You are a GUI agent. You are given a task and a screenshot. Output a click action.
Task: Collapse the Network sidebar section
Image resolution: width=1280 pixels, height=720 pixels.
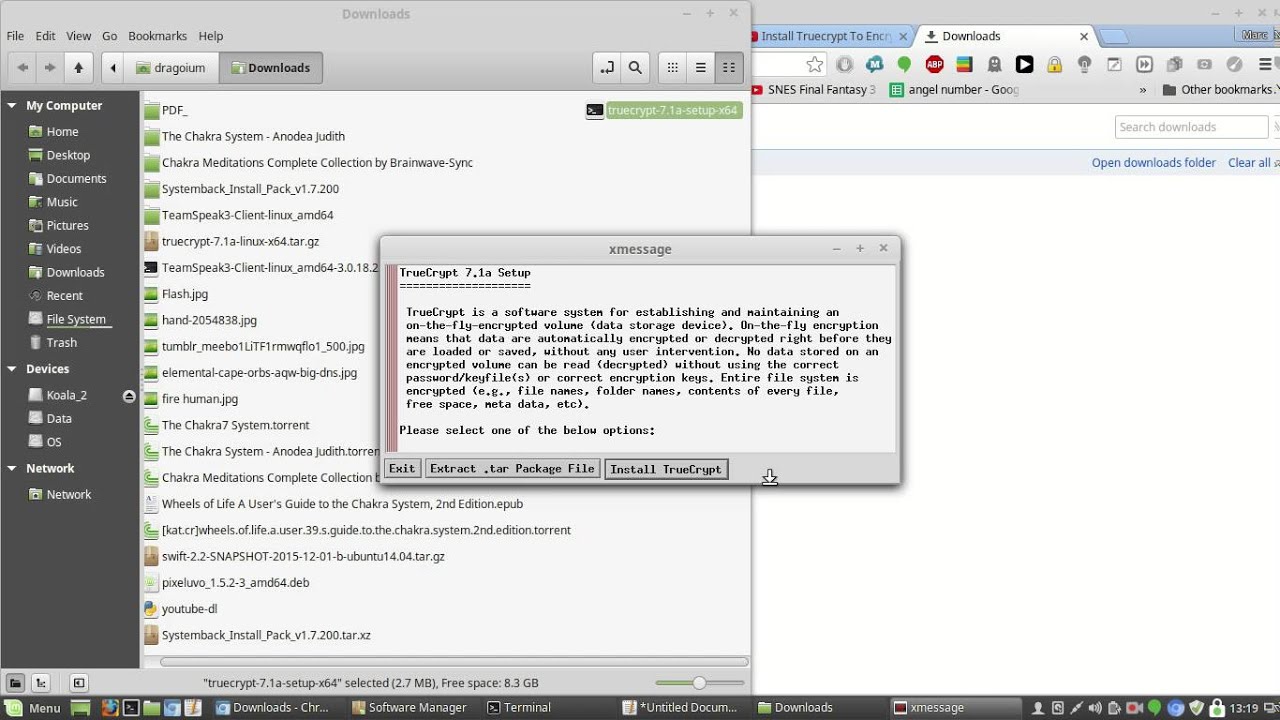pos(12,468)
